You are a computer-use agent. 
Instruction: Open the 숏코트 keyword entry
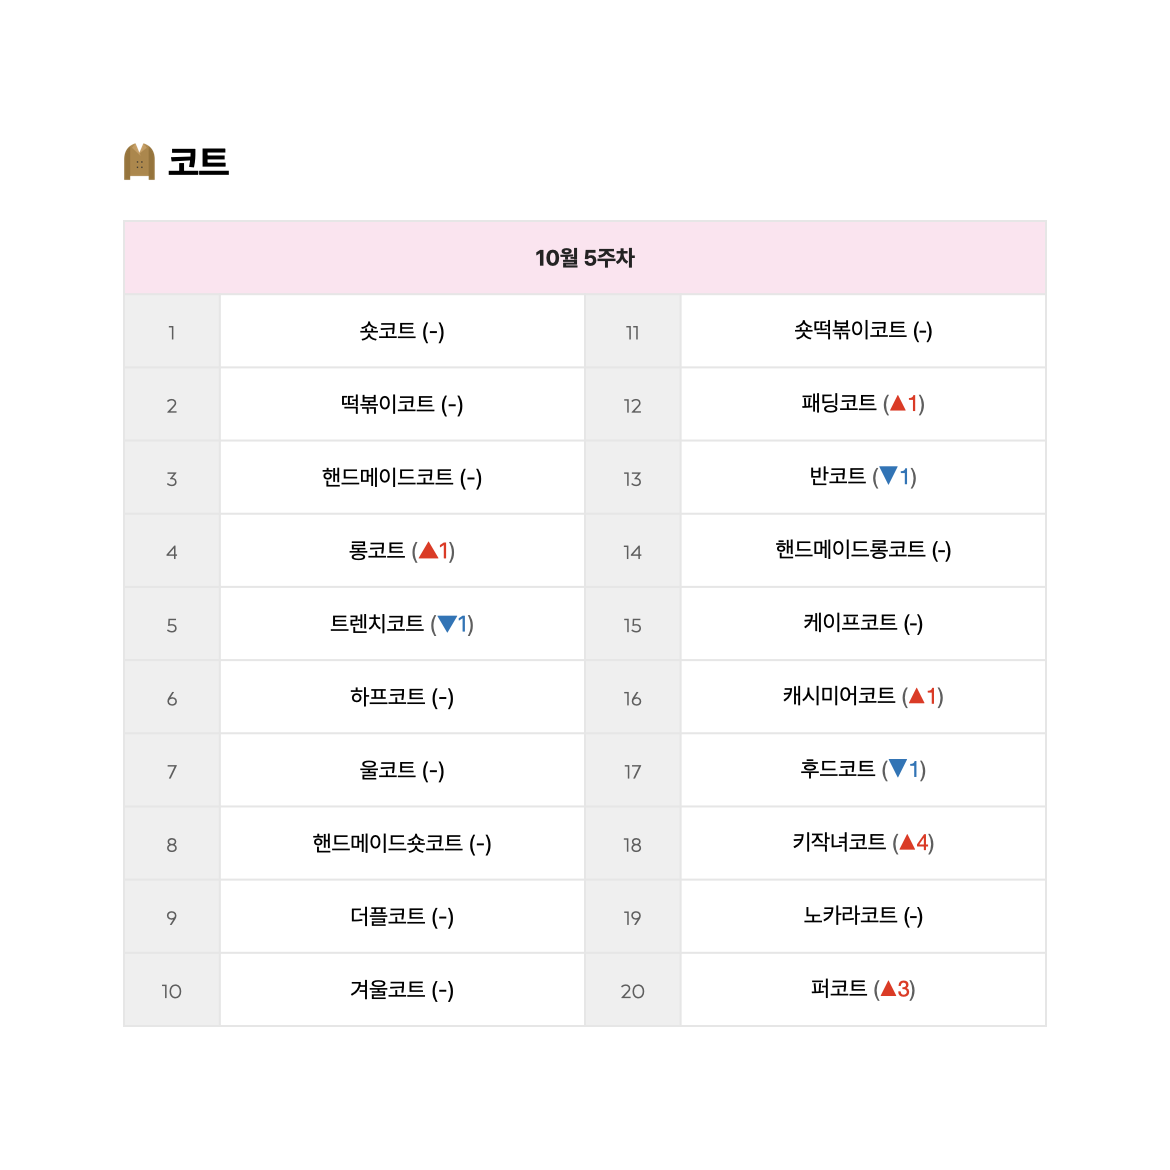coord(401,331)
